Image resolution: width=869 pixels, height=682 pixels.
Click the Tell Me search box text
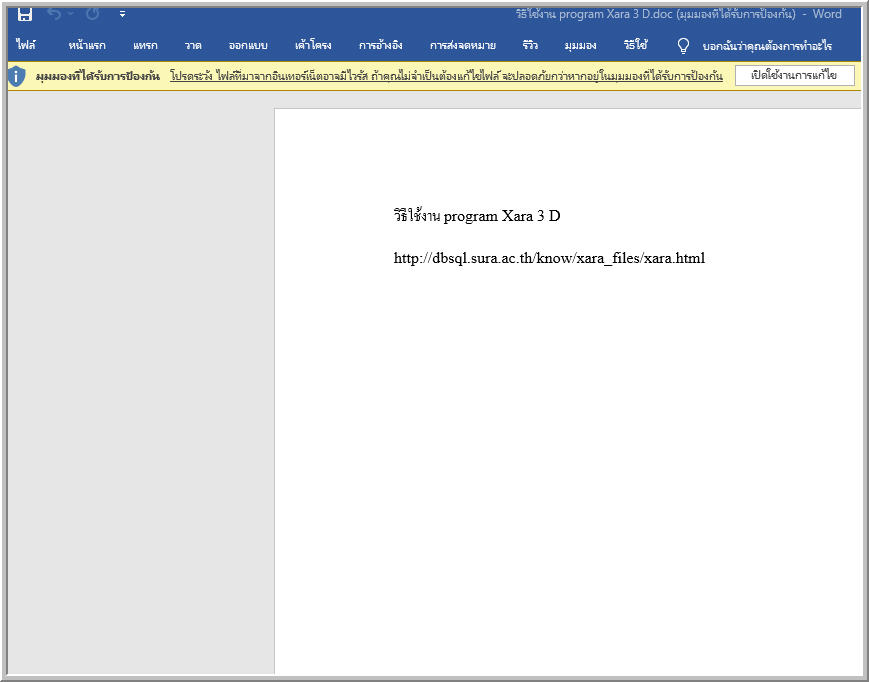(x=767, y=46)
